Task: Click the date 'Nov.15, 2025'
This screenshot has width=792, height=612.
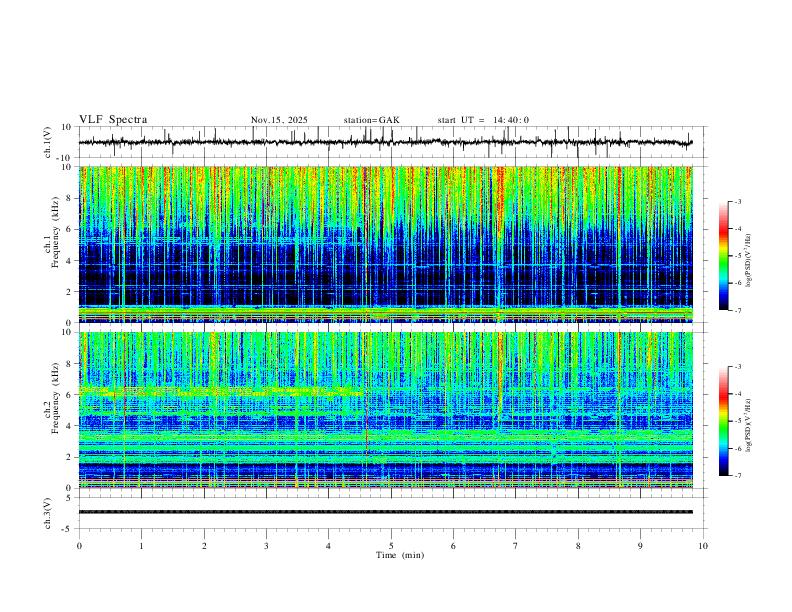Action: pyautogui.click(x=279, y=120)
